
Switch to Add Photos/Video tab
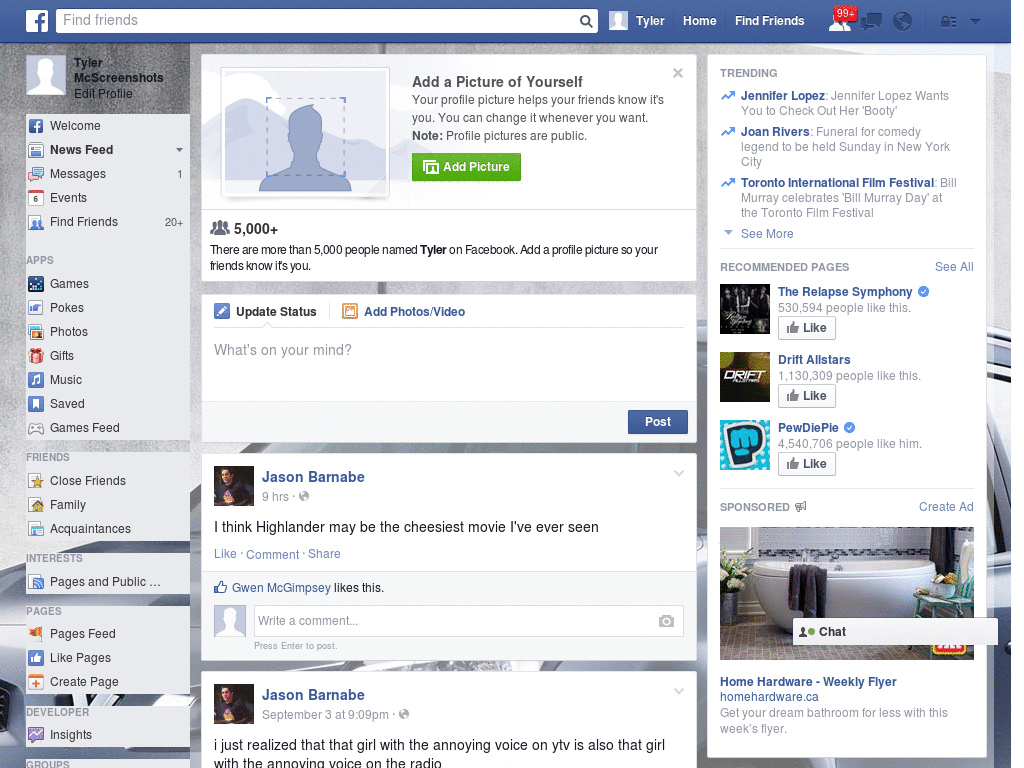click(404, 312)
